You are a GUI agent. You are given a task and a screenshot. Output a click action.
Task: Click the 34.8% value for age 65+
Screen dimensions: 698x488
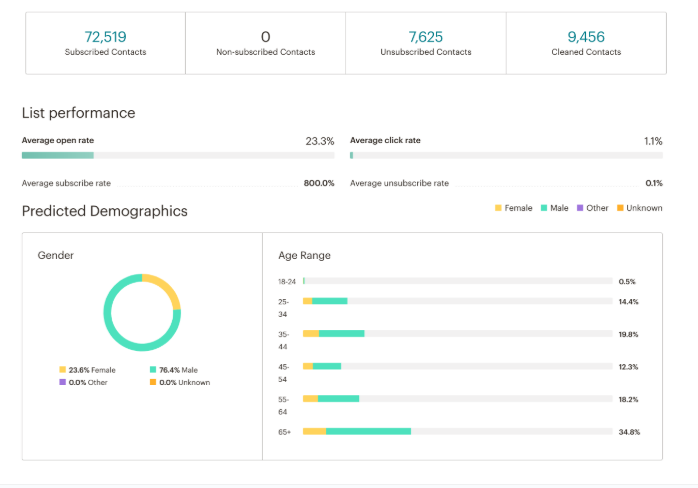click(629, 432)
